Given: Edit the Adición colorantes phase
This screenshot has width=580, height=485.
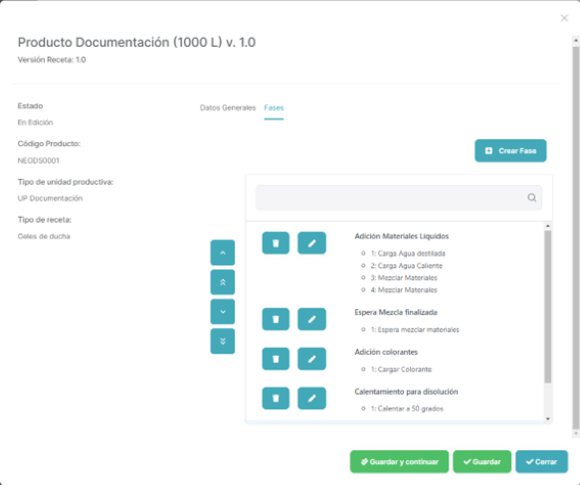Looking at the screenshot, I should pyautogui.click(x=311, y=359).
